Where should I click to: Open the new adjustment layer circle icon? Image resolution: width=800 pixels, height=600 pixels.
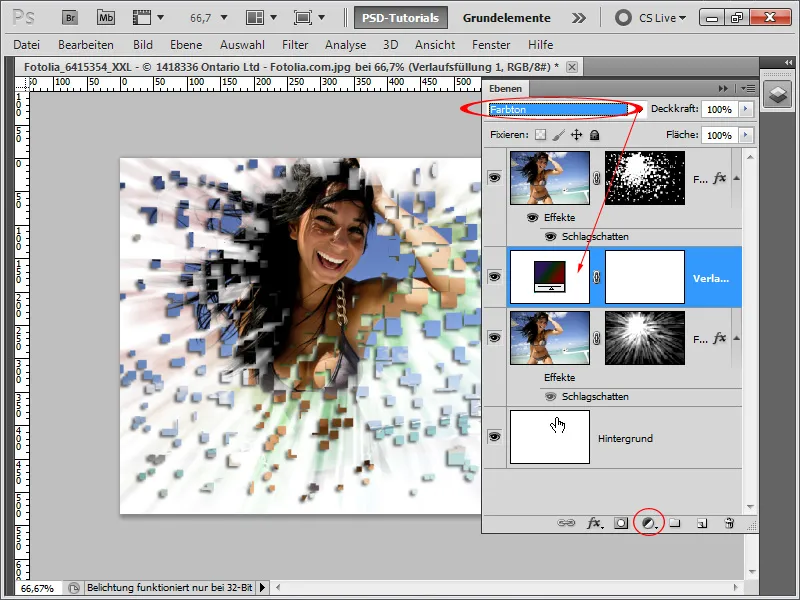coord(647,522)
